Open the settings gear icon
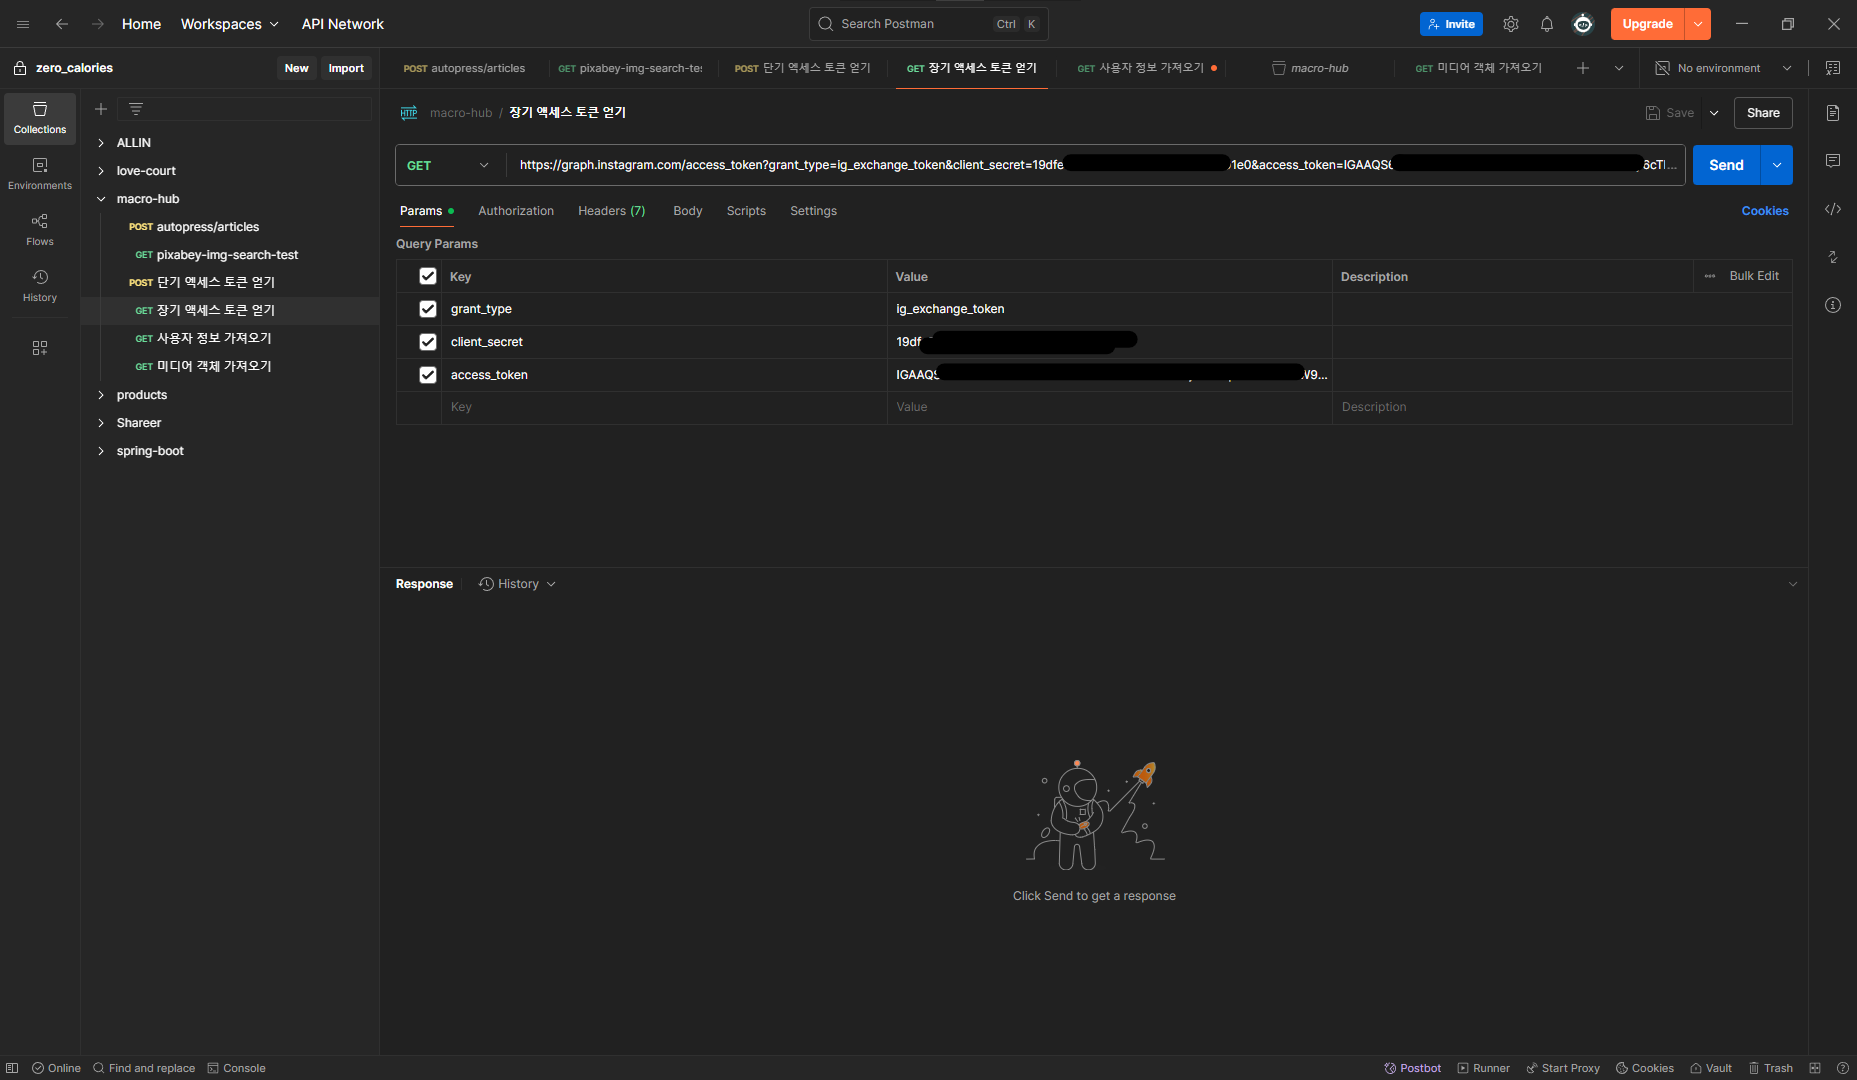 tap(1511, 24)
